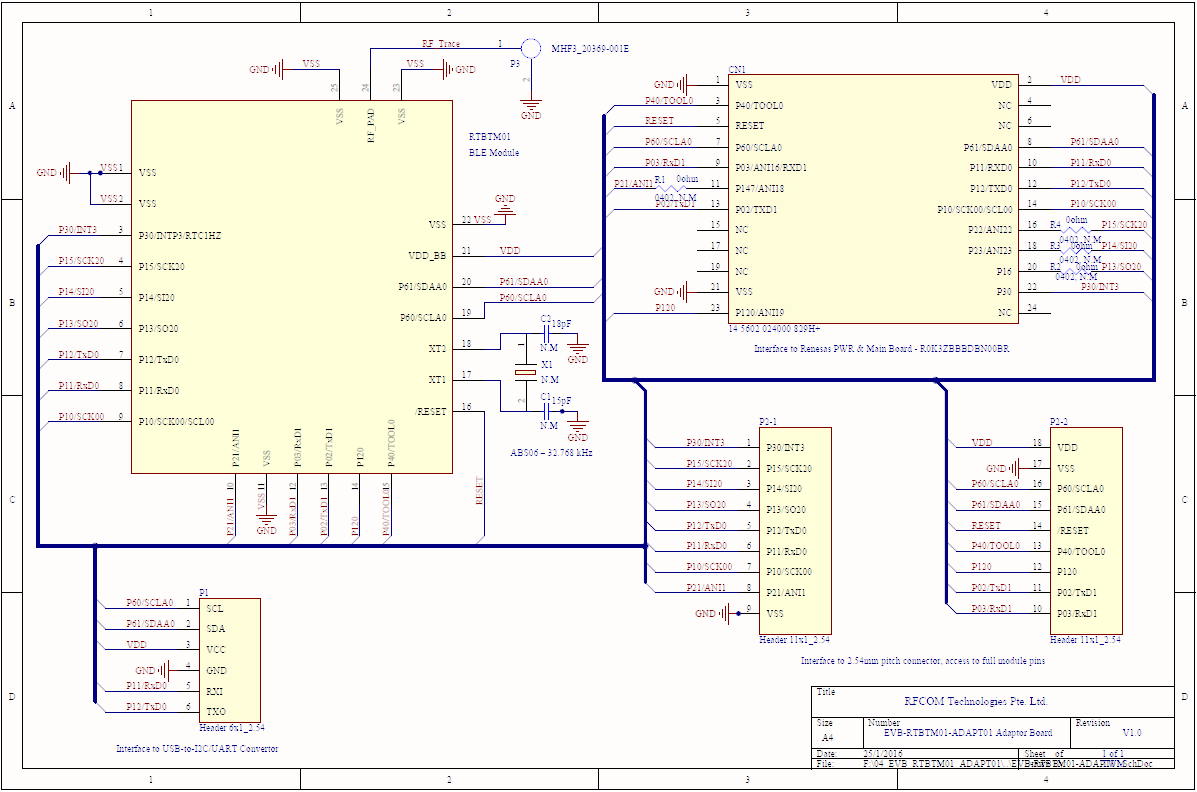1197x792 pixels.
Task: Click the 'VDD' pin name inside CN1
Action: tap(1002, 85)
